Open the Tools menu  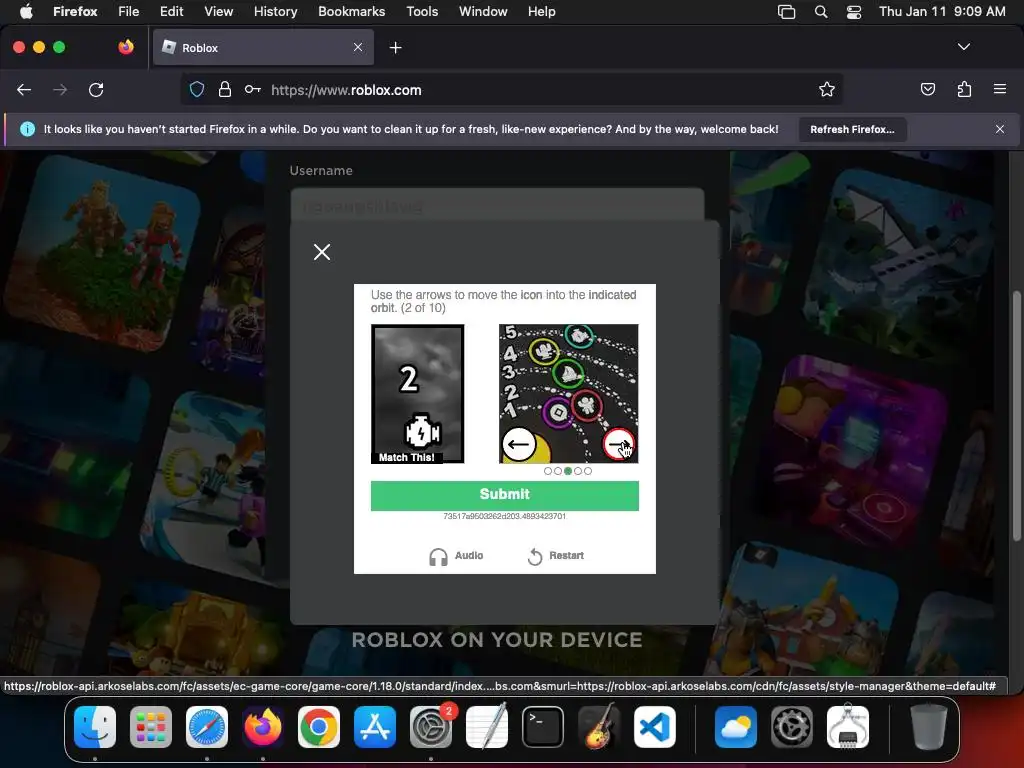422,12
